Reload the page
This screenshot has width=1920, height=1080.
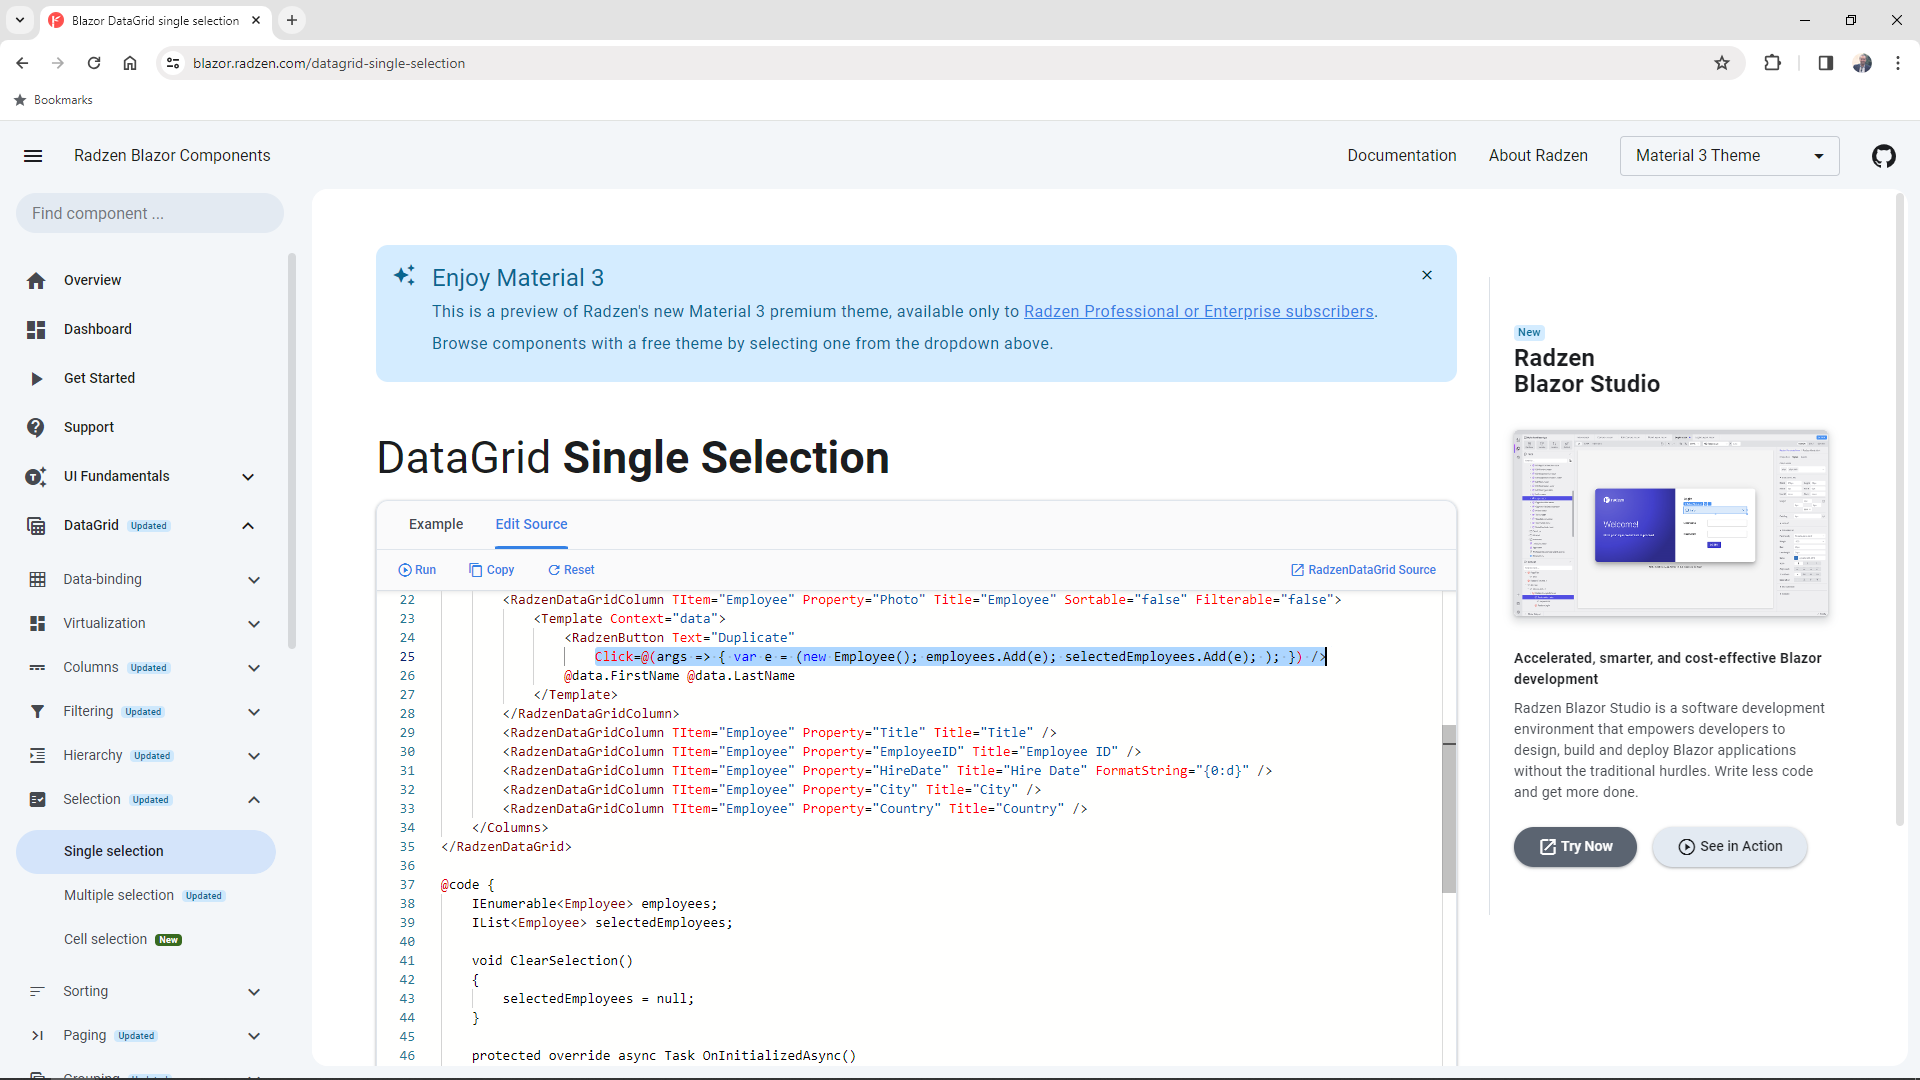(94, 63)
